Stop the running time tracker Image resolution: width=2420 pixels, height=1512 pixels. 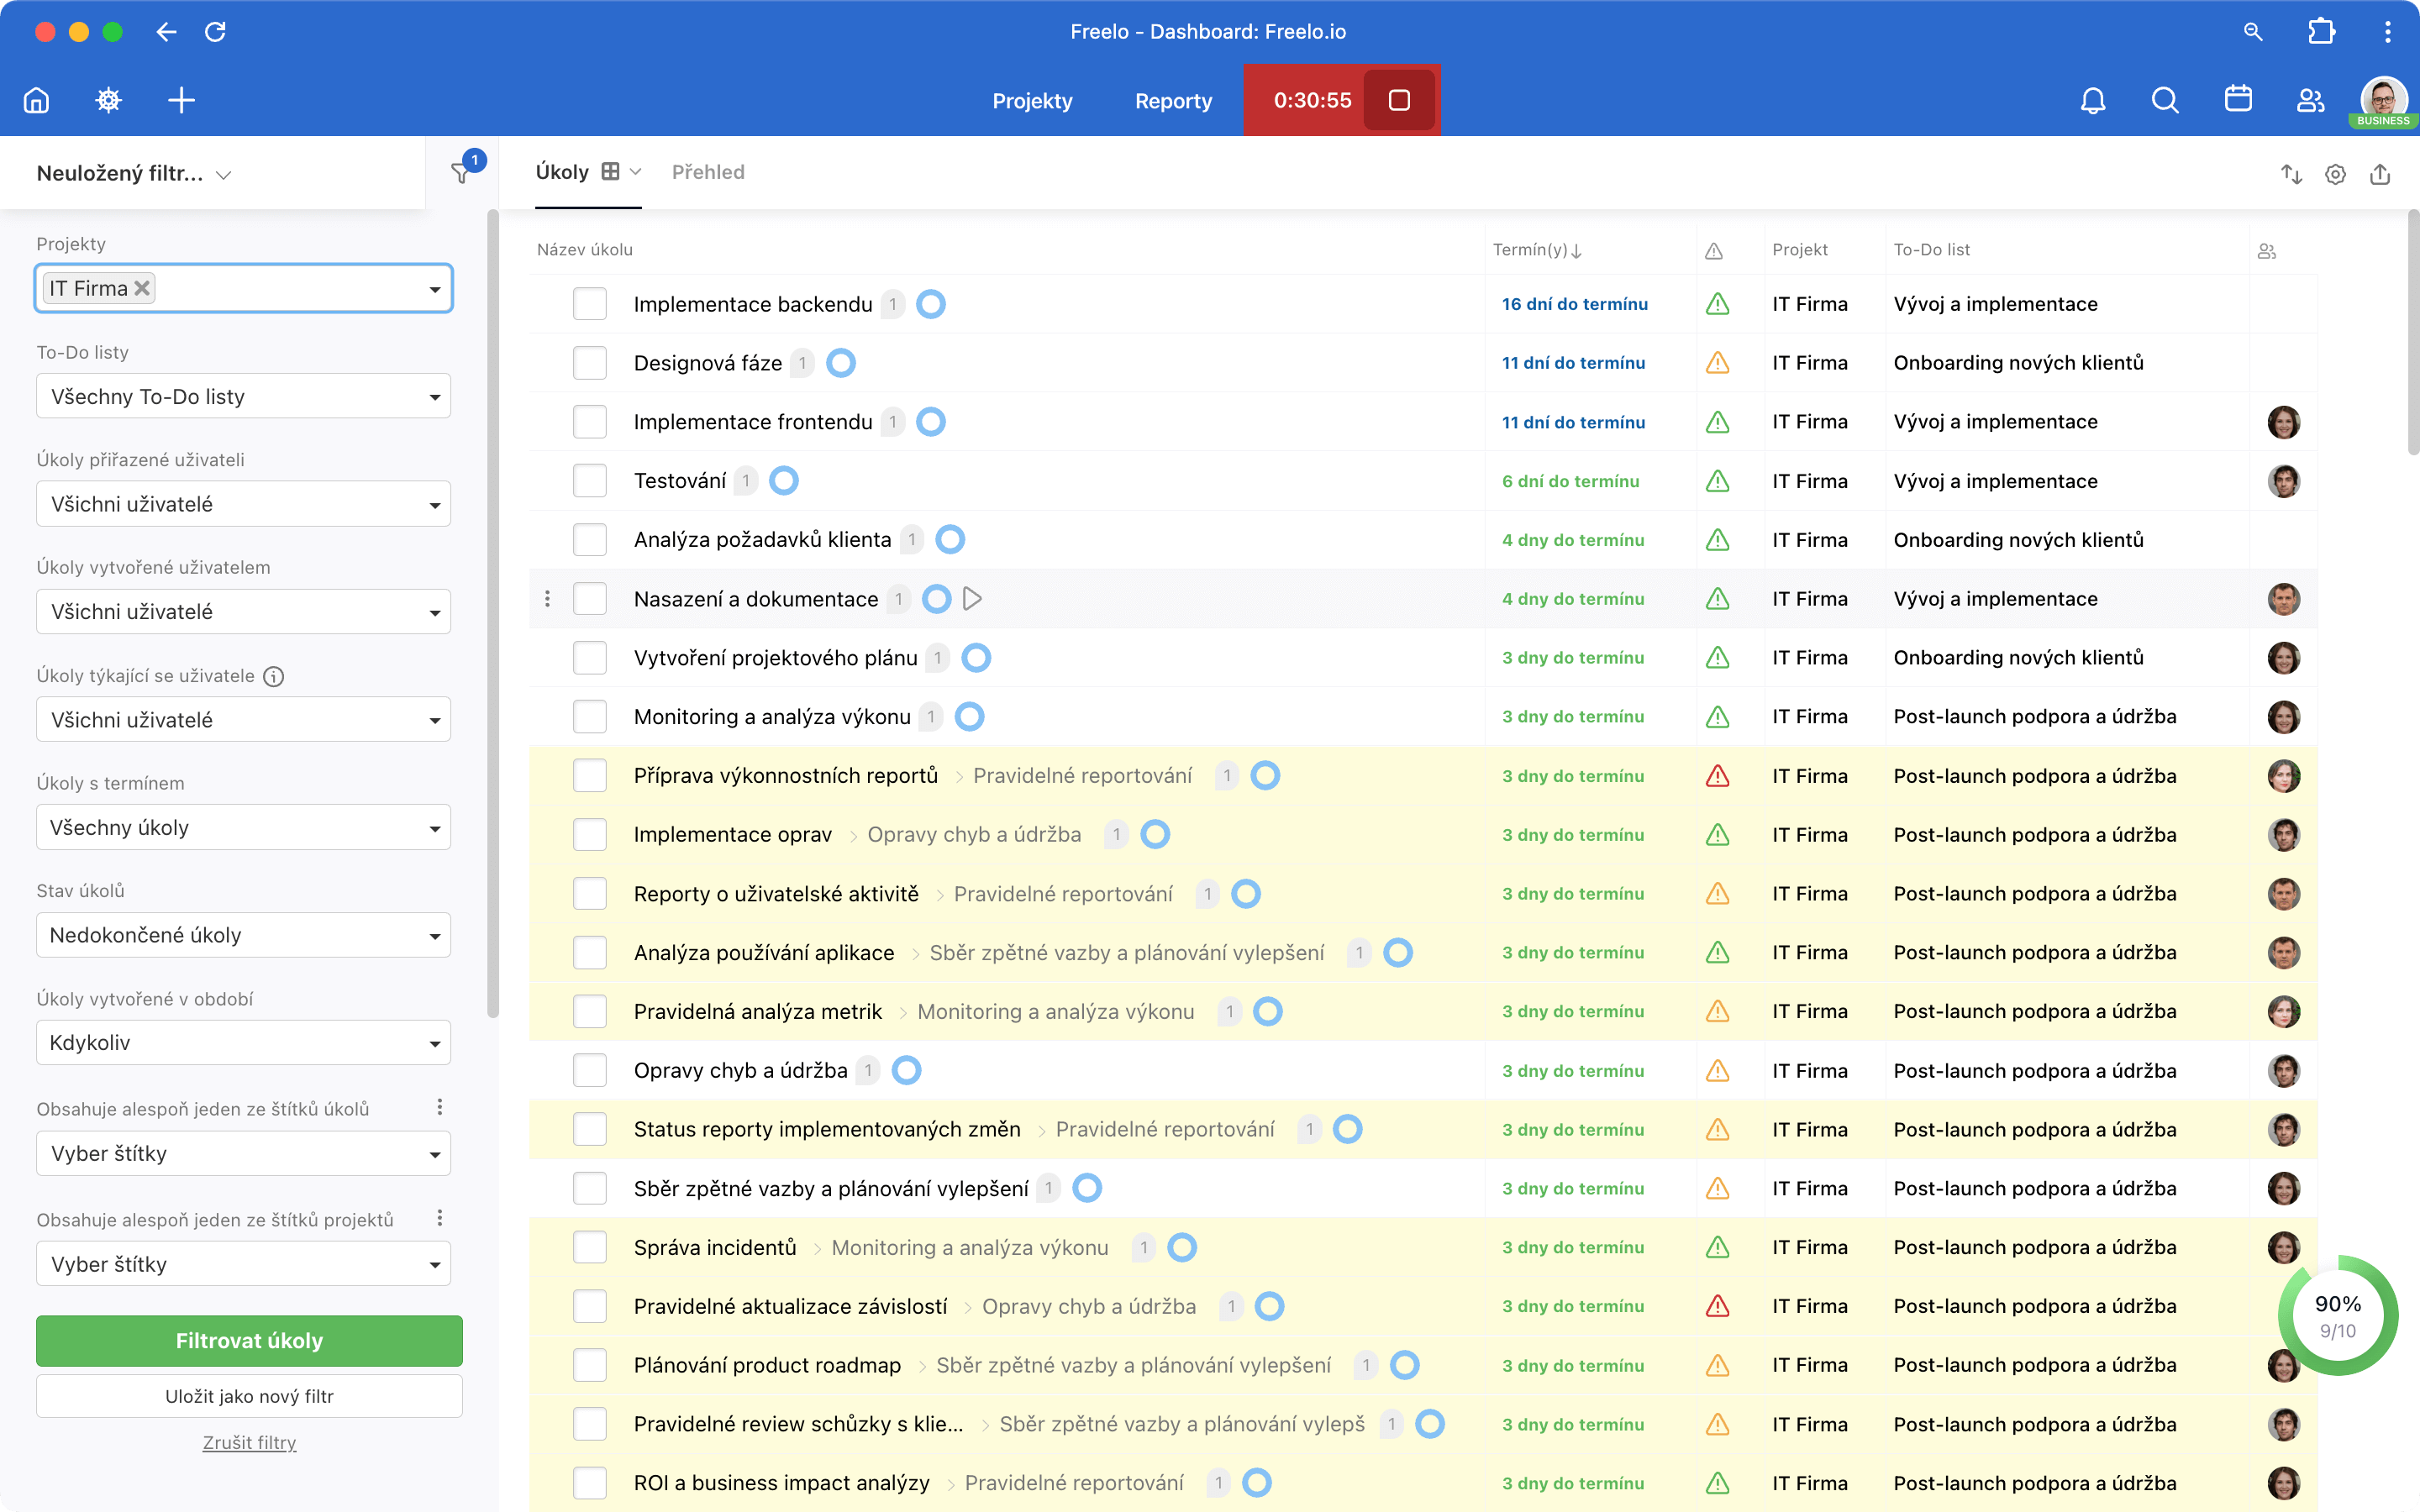[1399, 100]
